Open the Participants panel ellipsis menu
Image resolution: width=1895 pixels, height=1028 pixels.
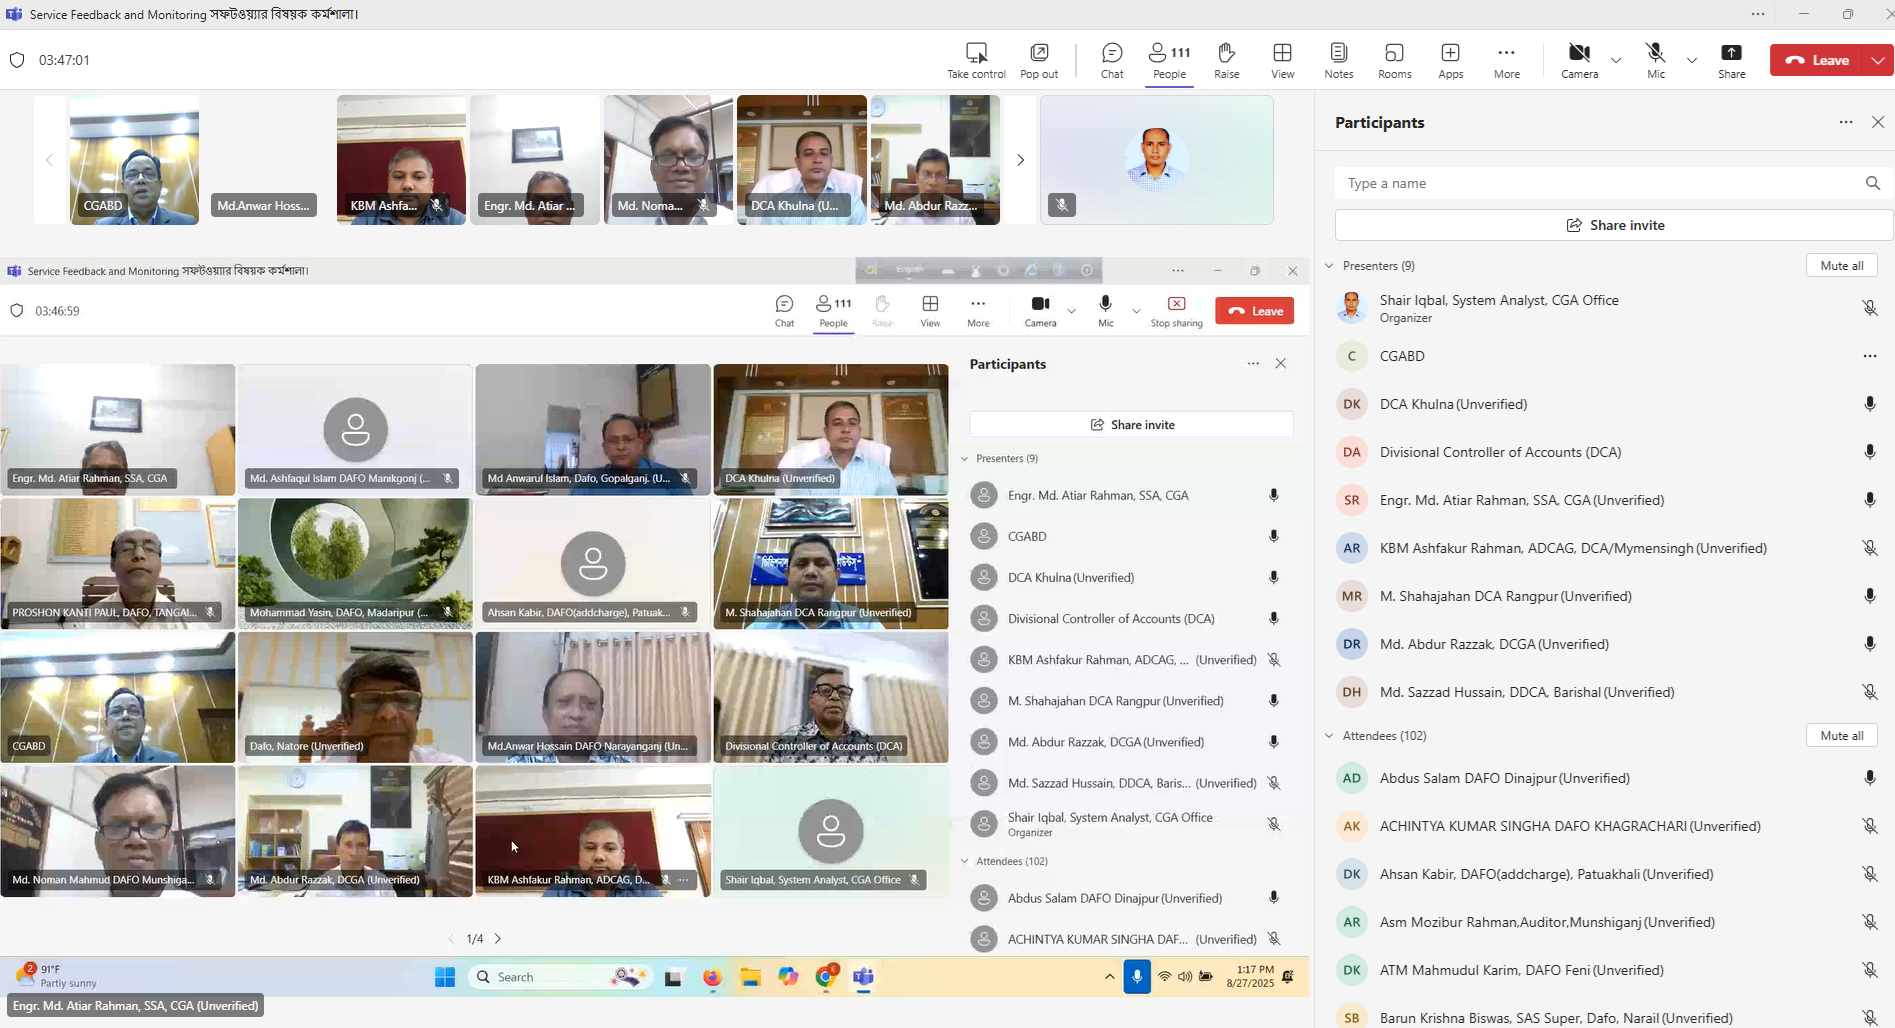1845,122
